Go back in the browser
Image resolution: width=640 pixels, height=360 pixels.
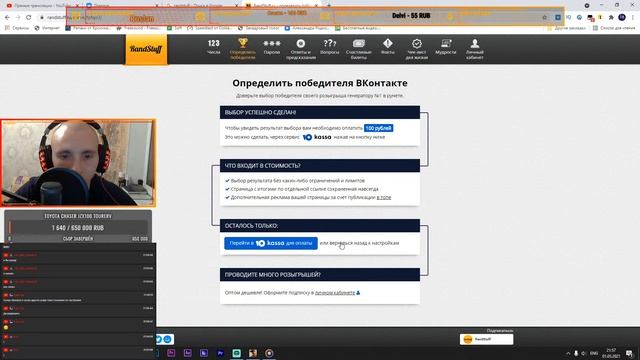click(7, 18)
